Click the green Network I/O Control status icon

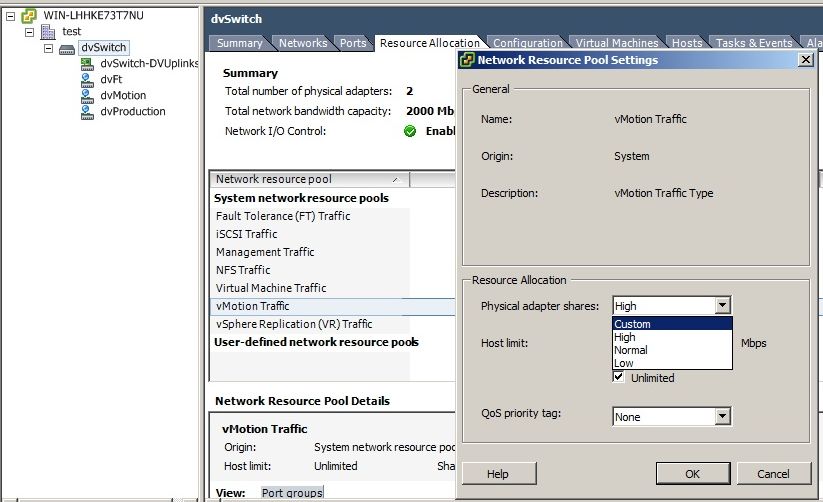[410, 131]
